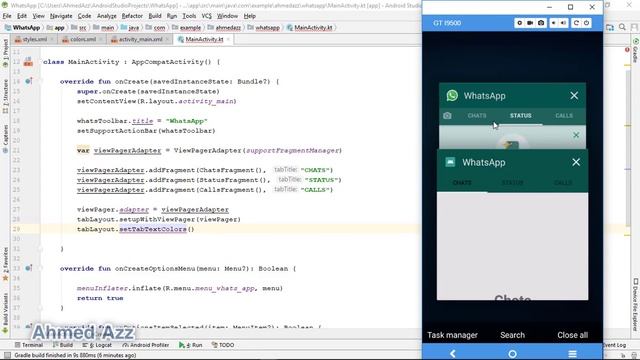Image resolution: width=640 pixels, height=360 pixels.
Task: Open the Run tool window
Action: (x=191, y=345)
